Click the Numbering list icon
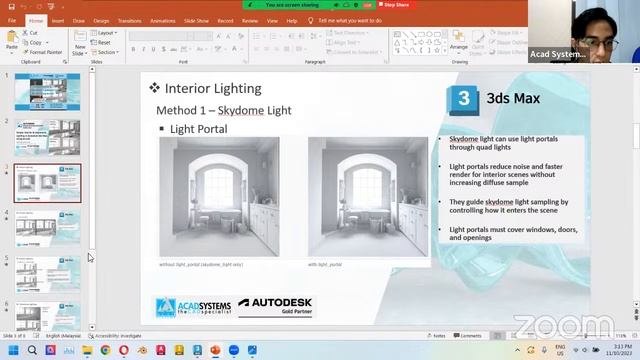This screenshot has width=640, height=360. (273, 36)
